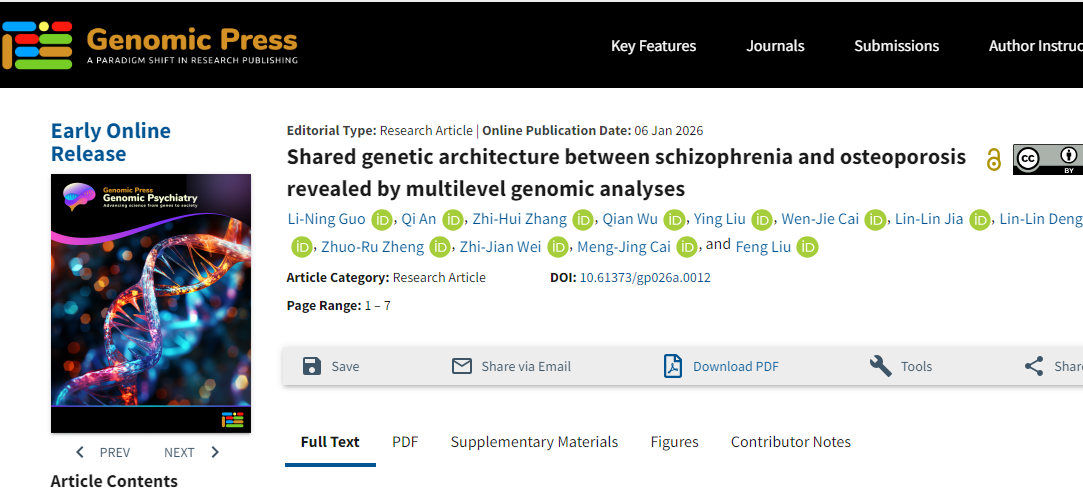Click the Share network icon
Viewport: 1083px width, 499px height.
(x=1034, y=366)
